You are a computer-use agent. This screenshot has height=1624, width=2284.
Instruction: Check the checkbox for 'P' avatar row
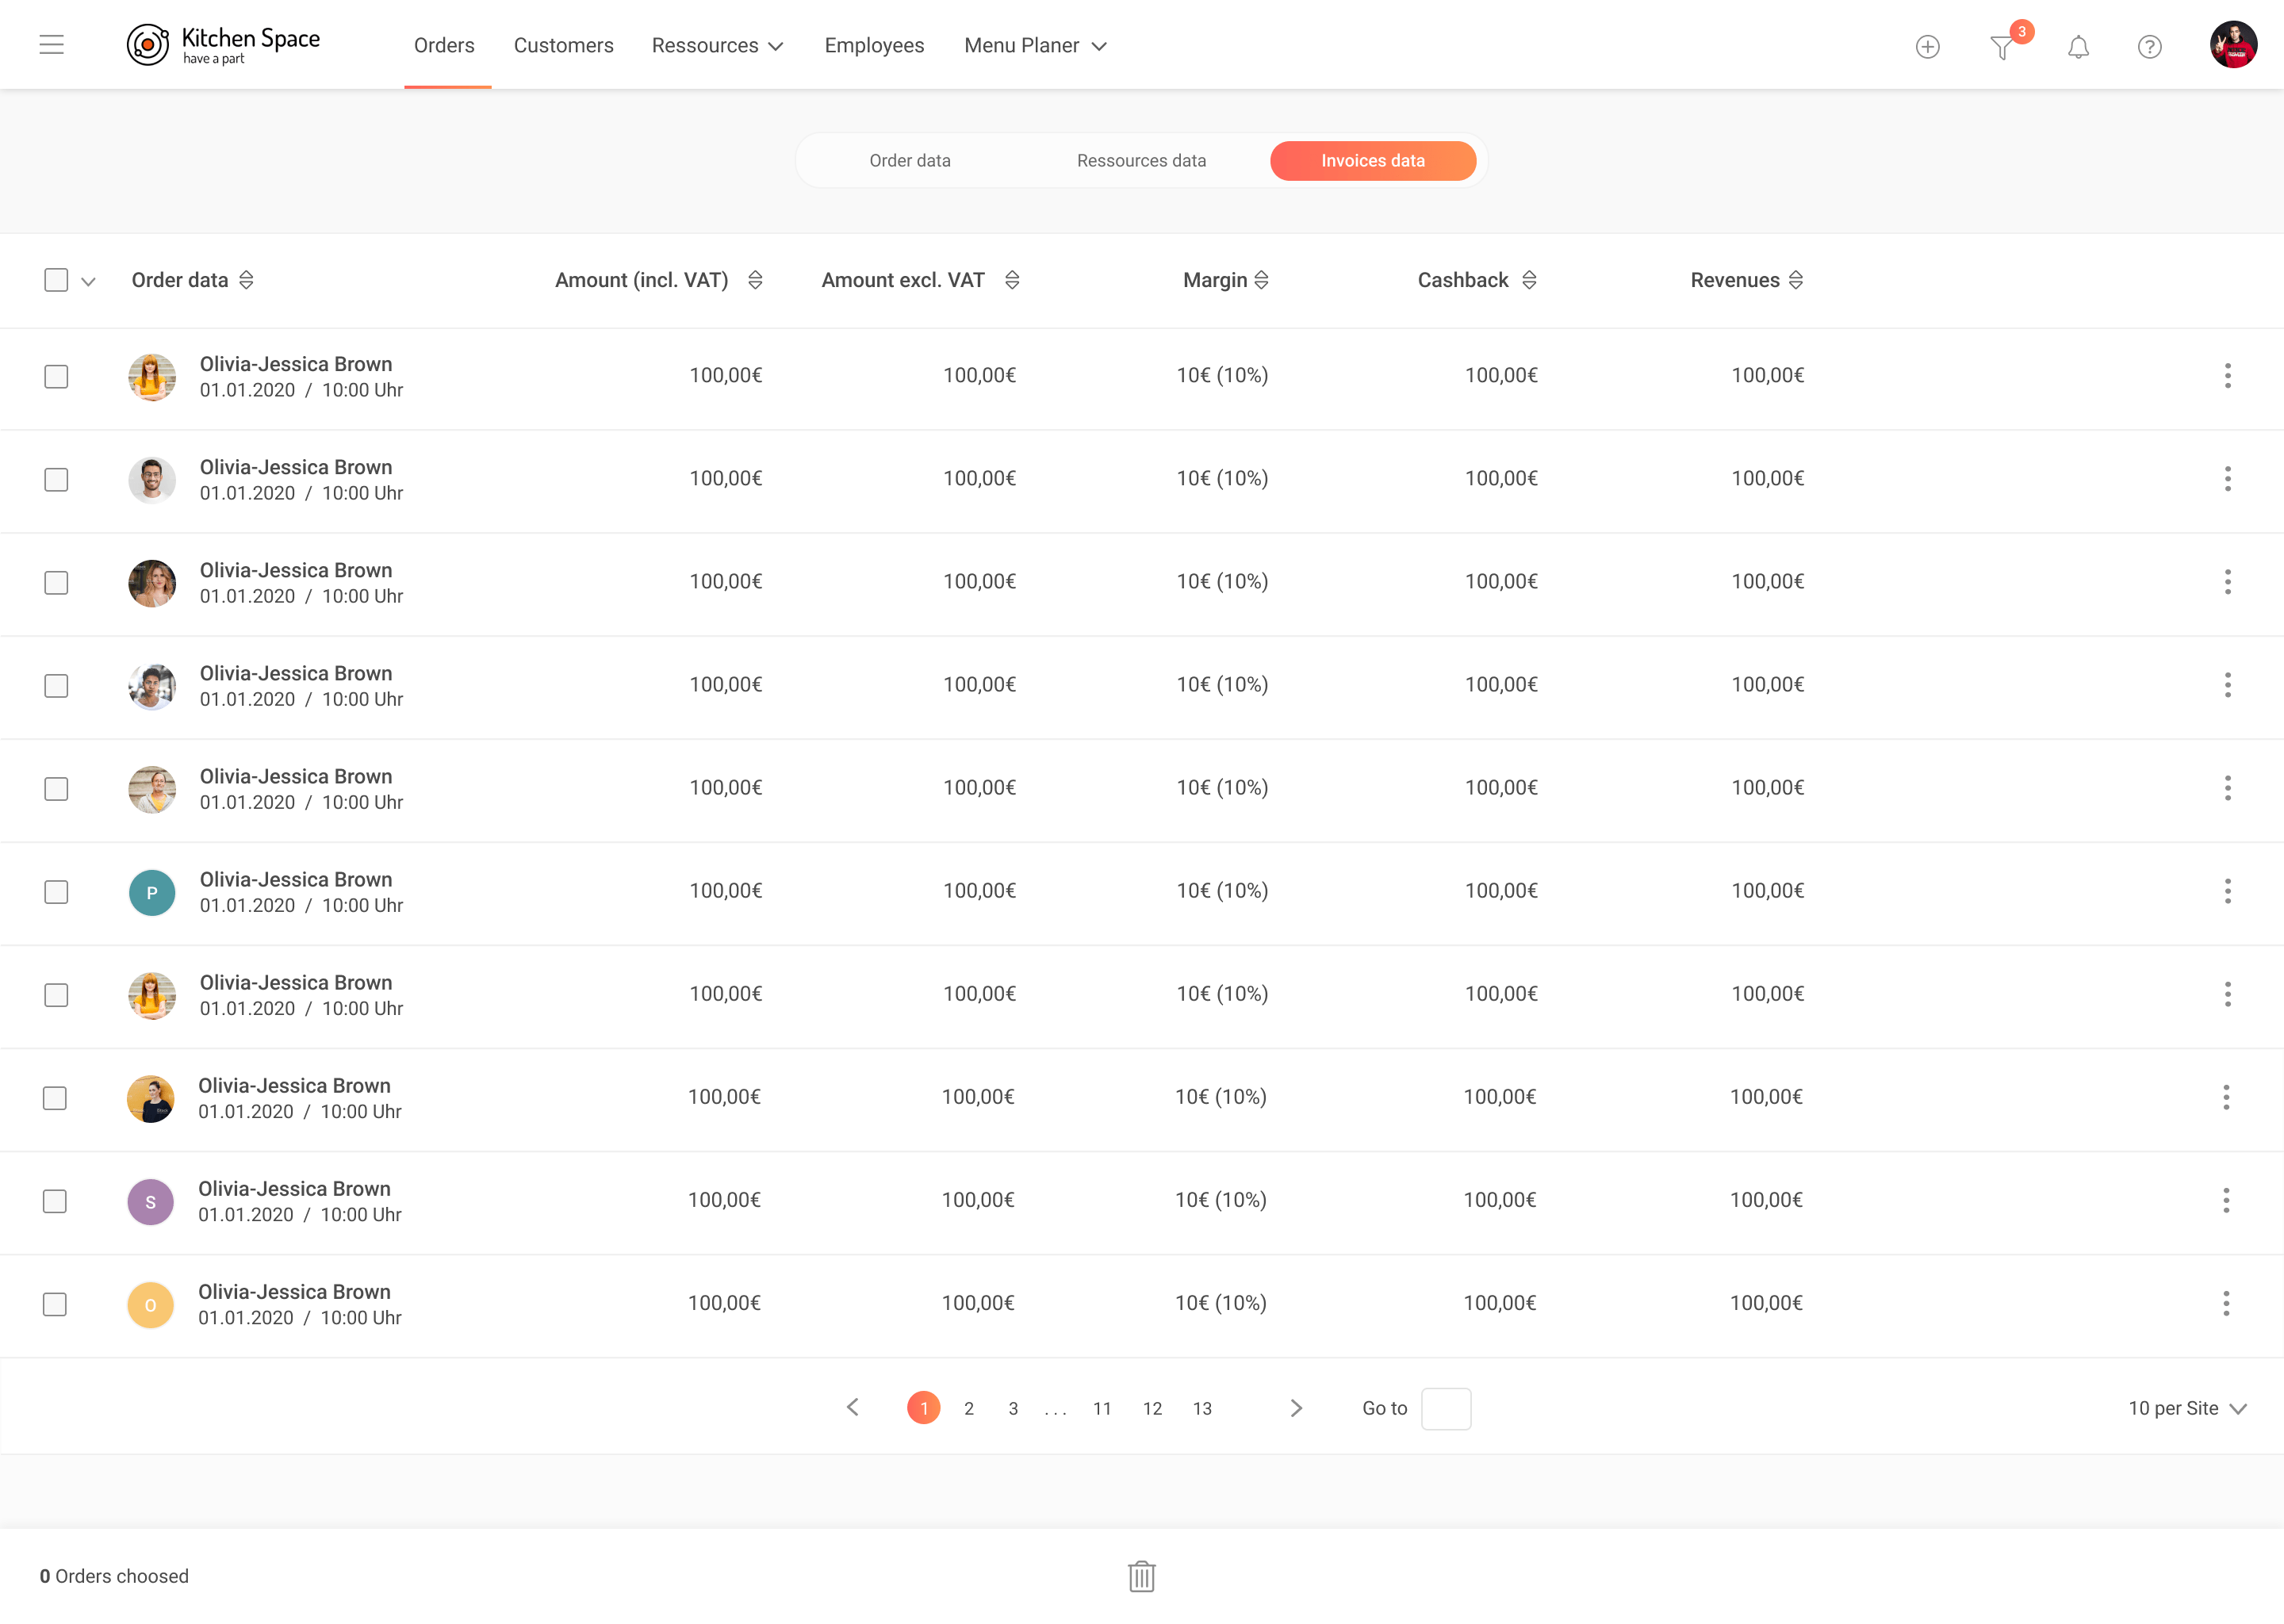56,892
